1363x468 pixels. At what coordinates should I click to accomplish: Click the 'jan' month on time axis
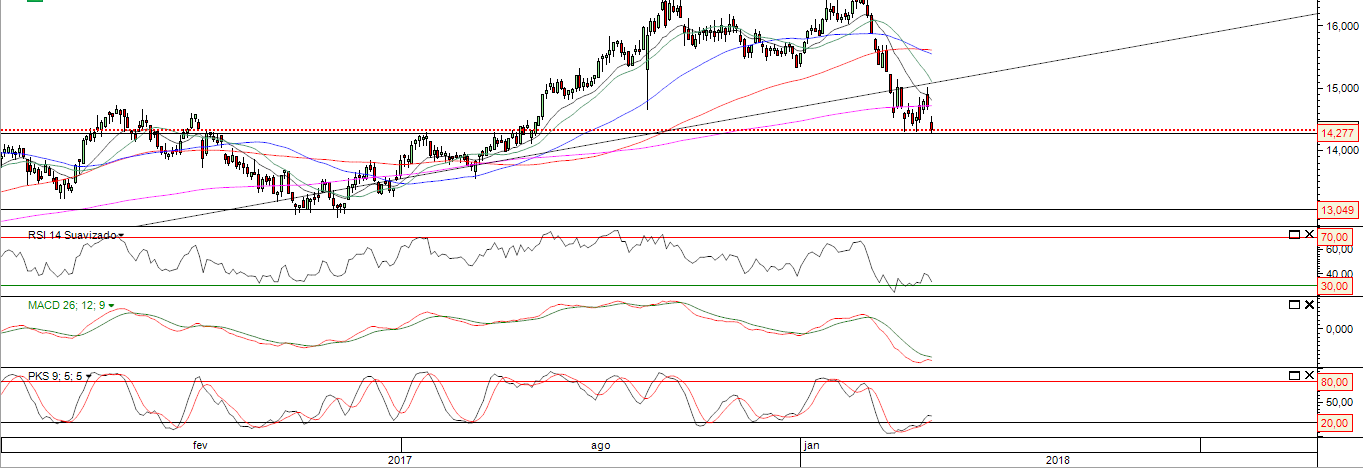coord(810,445)
